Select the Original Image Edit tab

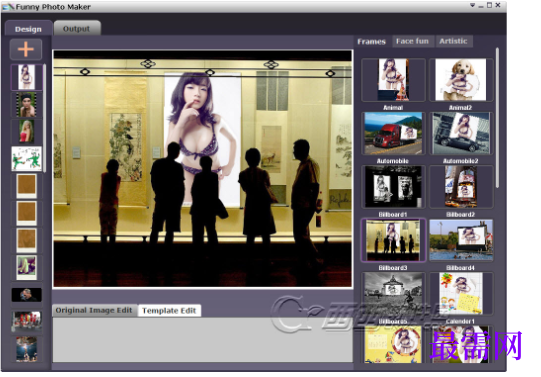pos(94,310)
